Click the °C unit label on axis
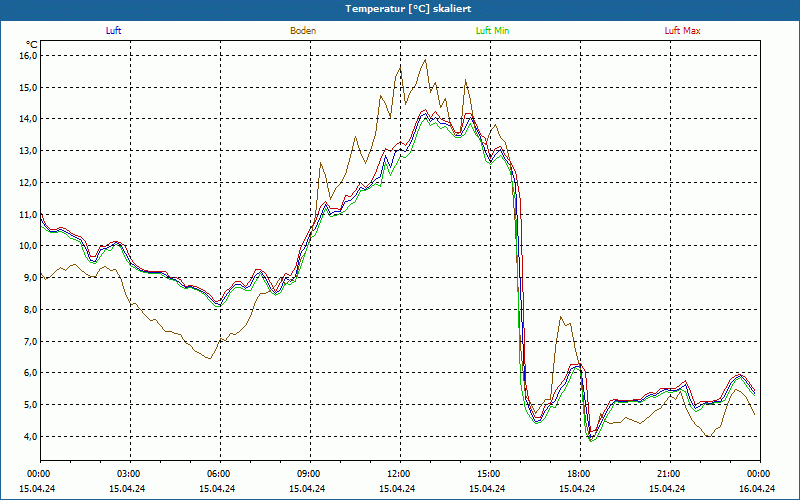The height and width of the screenshot is (500, 800). point(32,45)
